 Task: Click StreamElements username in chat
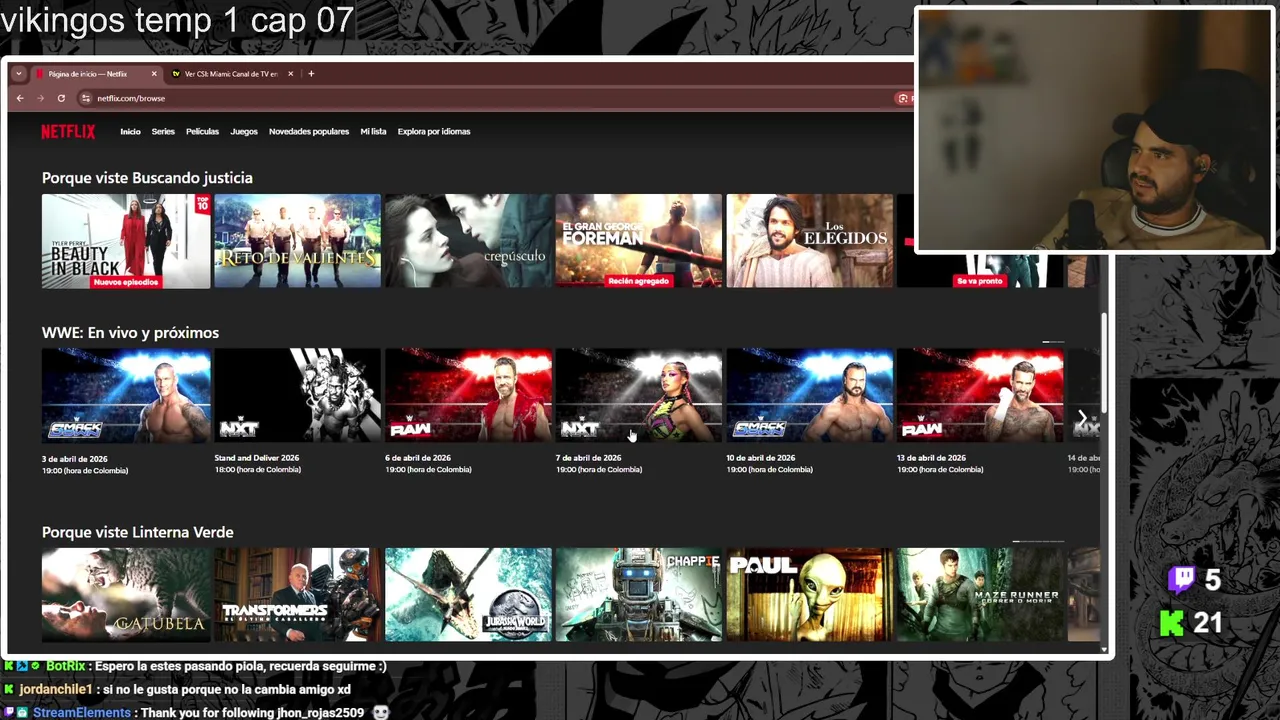tap(82, 713)
